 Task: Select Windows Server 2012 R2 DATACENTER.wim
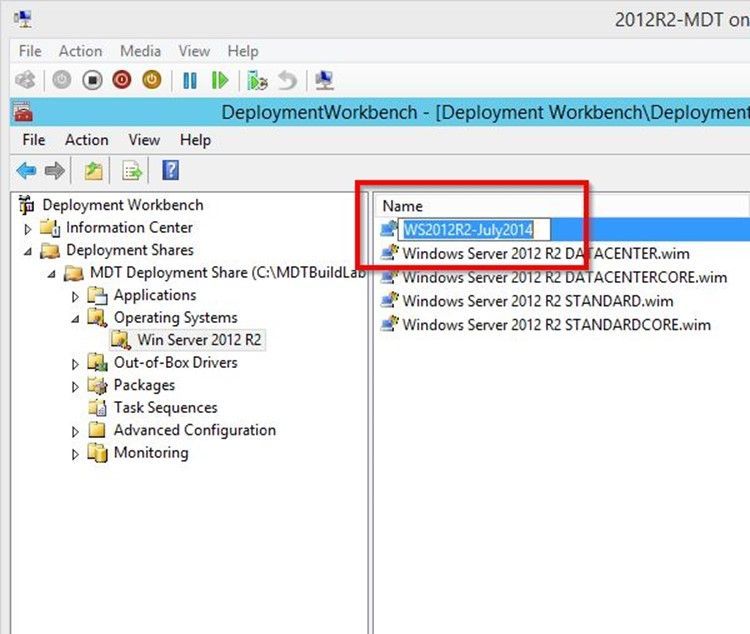click(x=546, y=253)
